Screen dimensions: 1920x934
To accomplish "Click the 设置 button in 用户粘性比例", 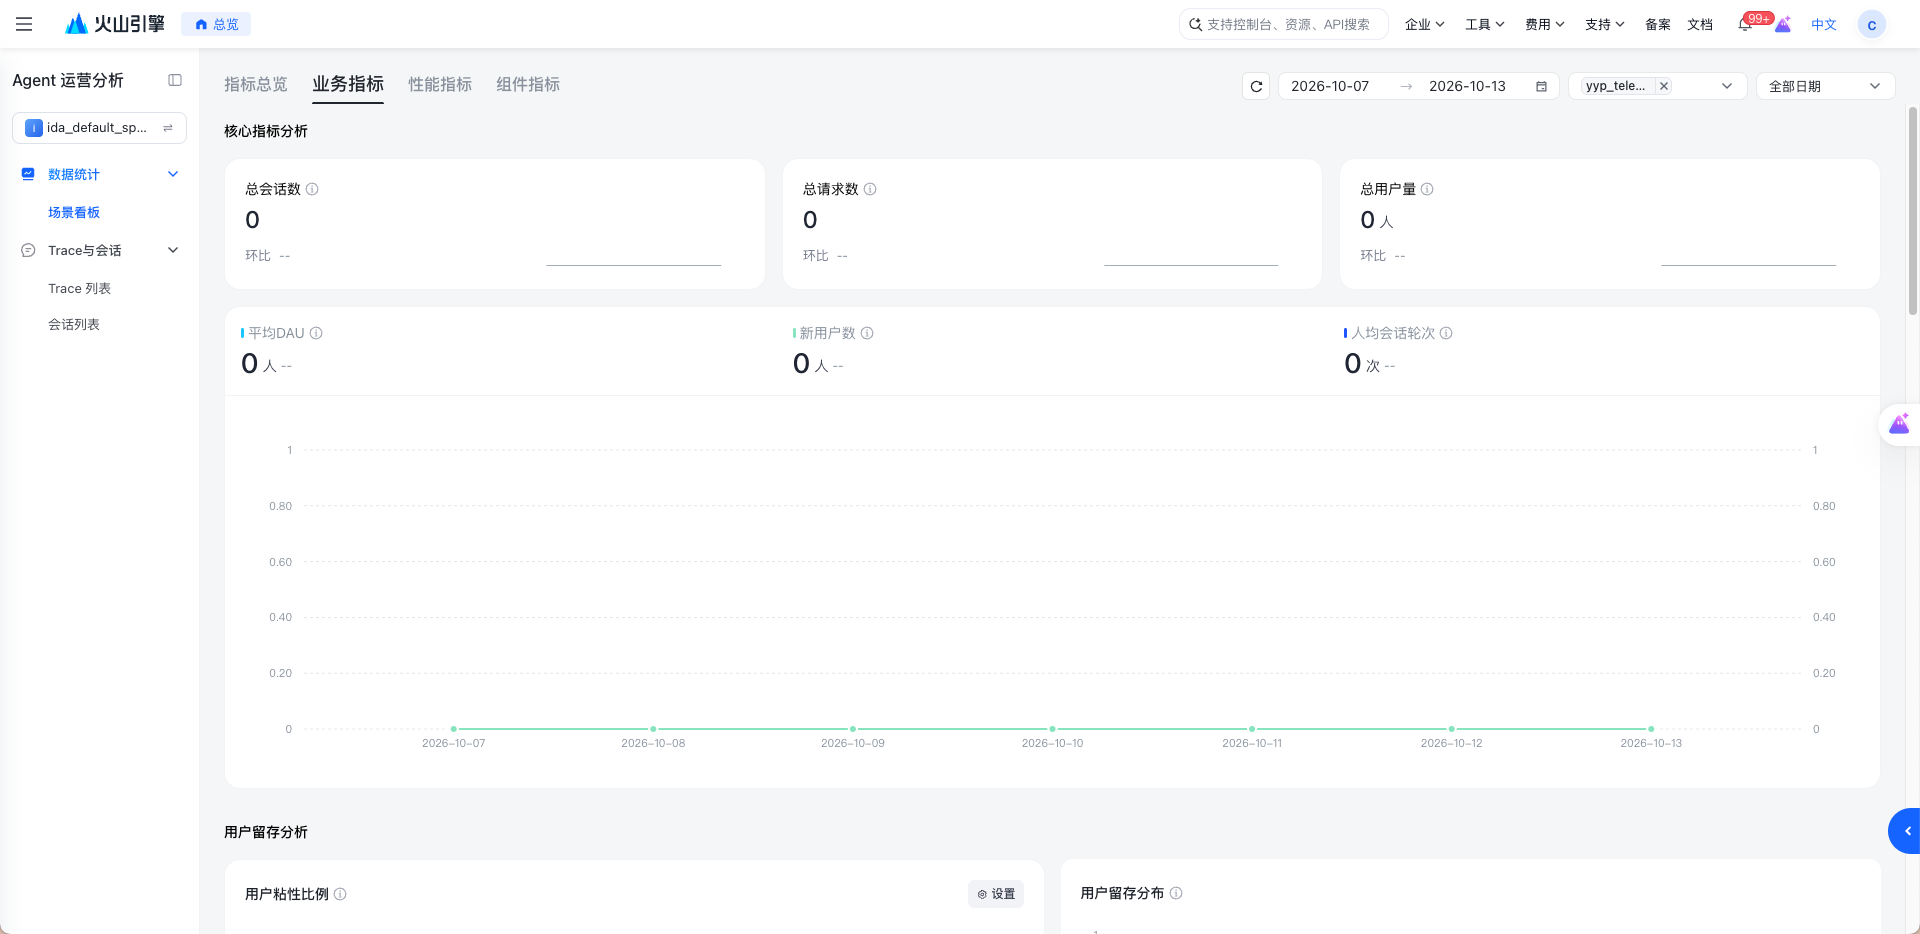I will 996,894.
